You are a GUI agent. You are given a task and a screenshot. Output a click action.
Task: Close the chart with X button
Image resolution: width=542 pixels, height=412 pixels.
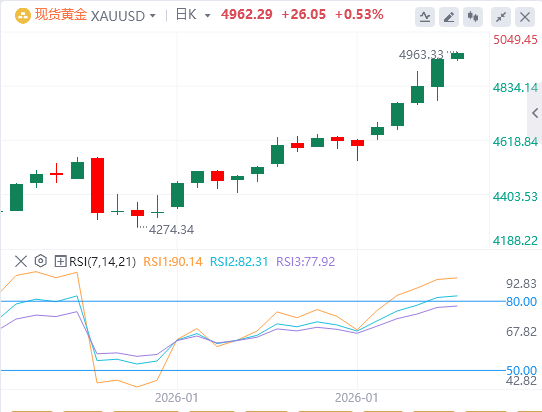pos(525,17)
